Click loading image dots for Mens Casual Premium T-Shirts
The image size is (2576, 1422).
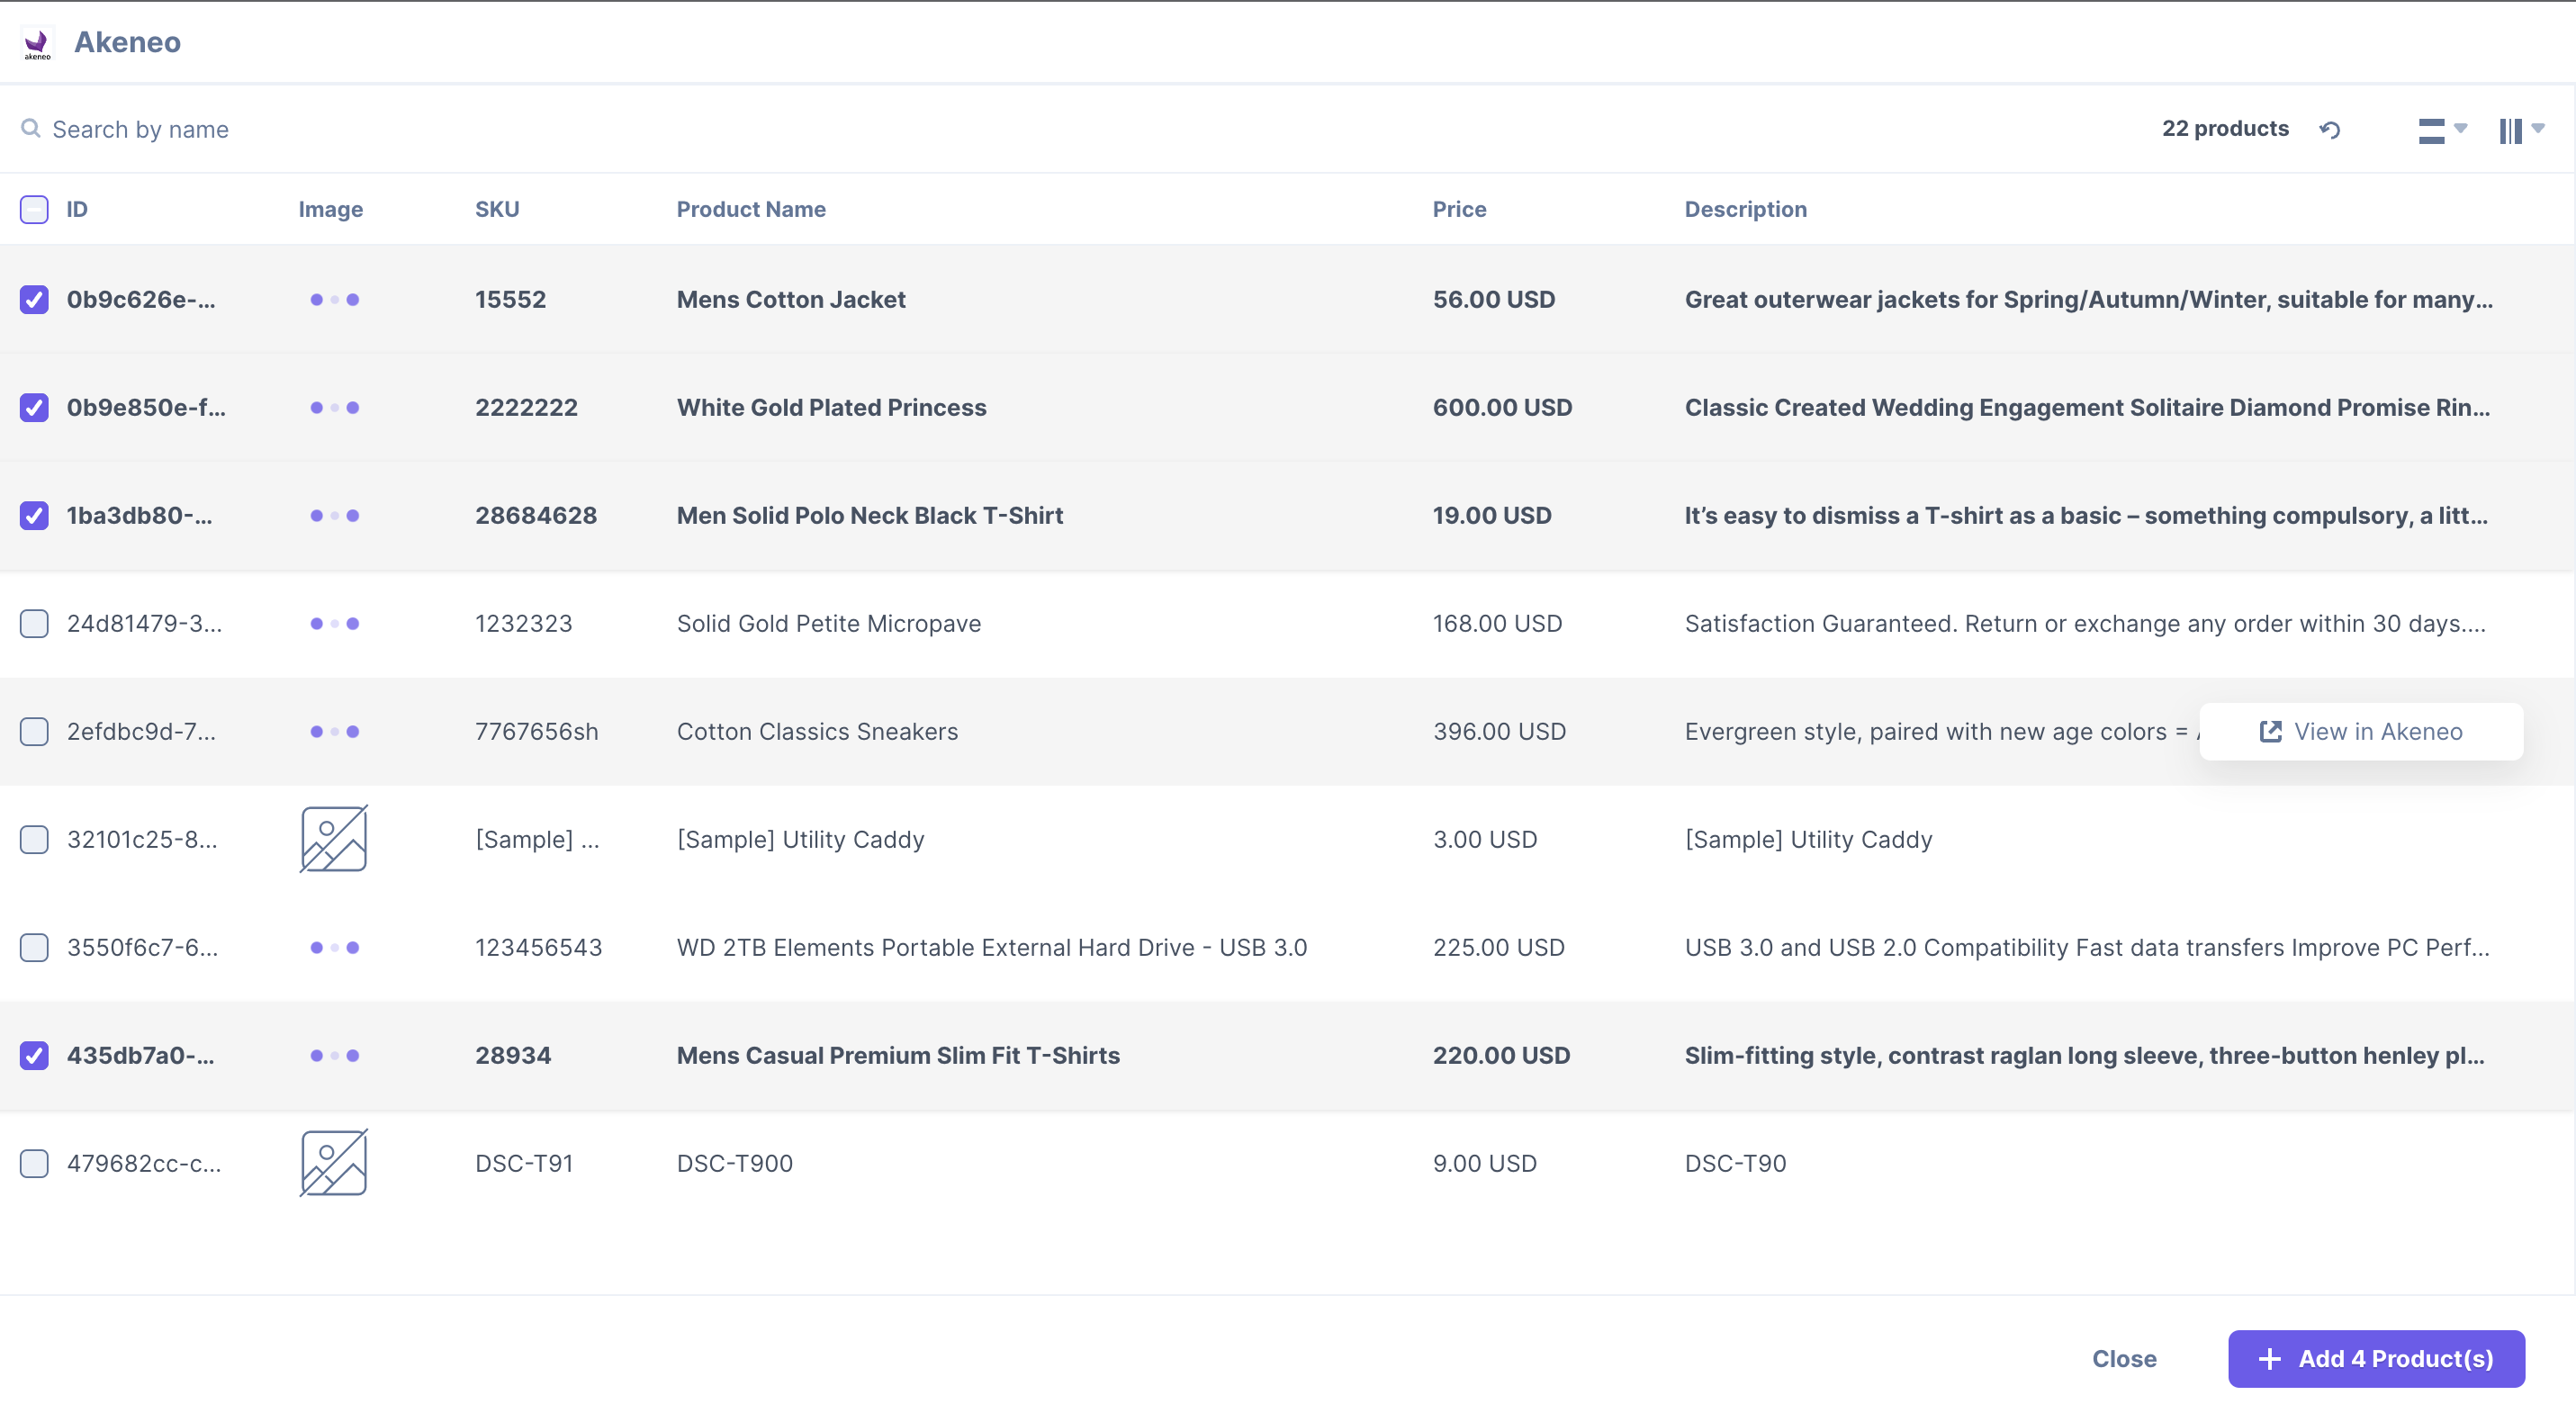pyautogui.click(x=334, y=1055)
